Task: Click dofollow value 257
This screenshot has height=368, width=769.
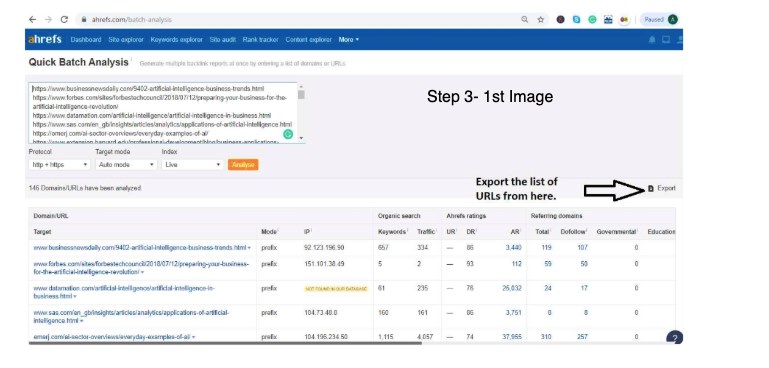Action: coord(582,337)
